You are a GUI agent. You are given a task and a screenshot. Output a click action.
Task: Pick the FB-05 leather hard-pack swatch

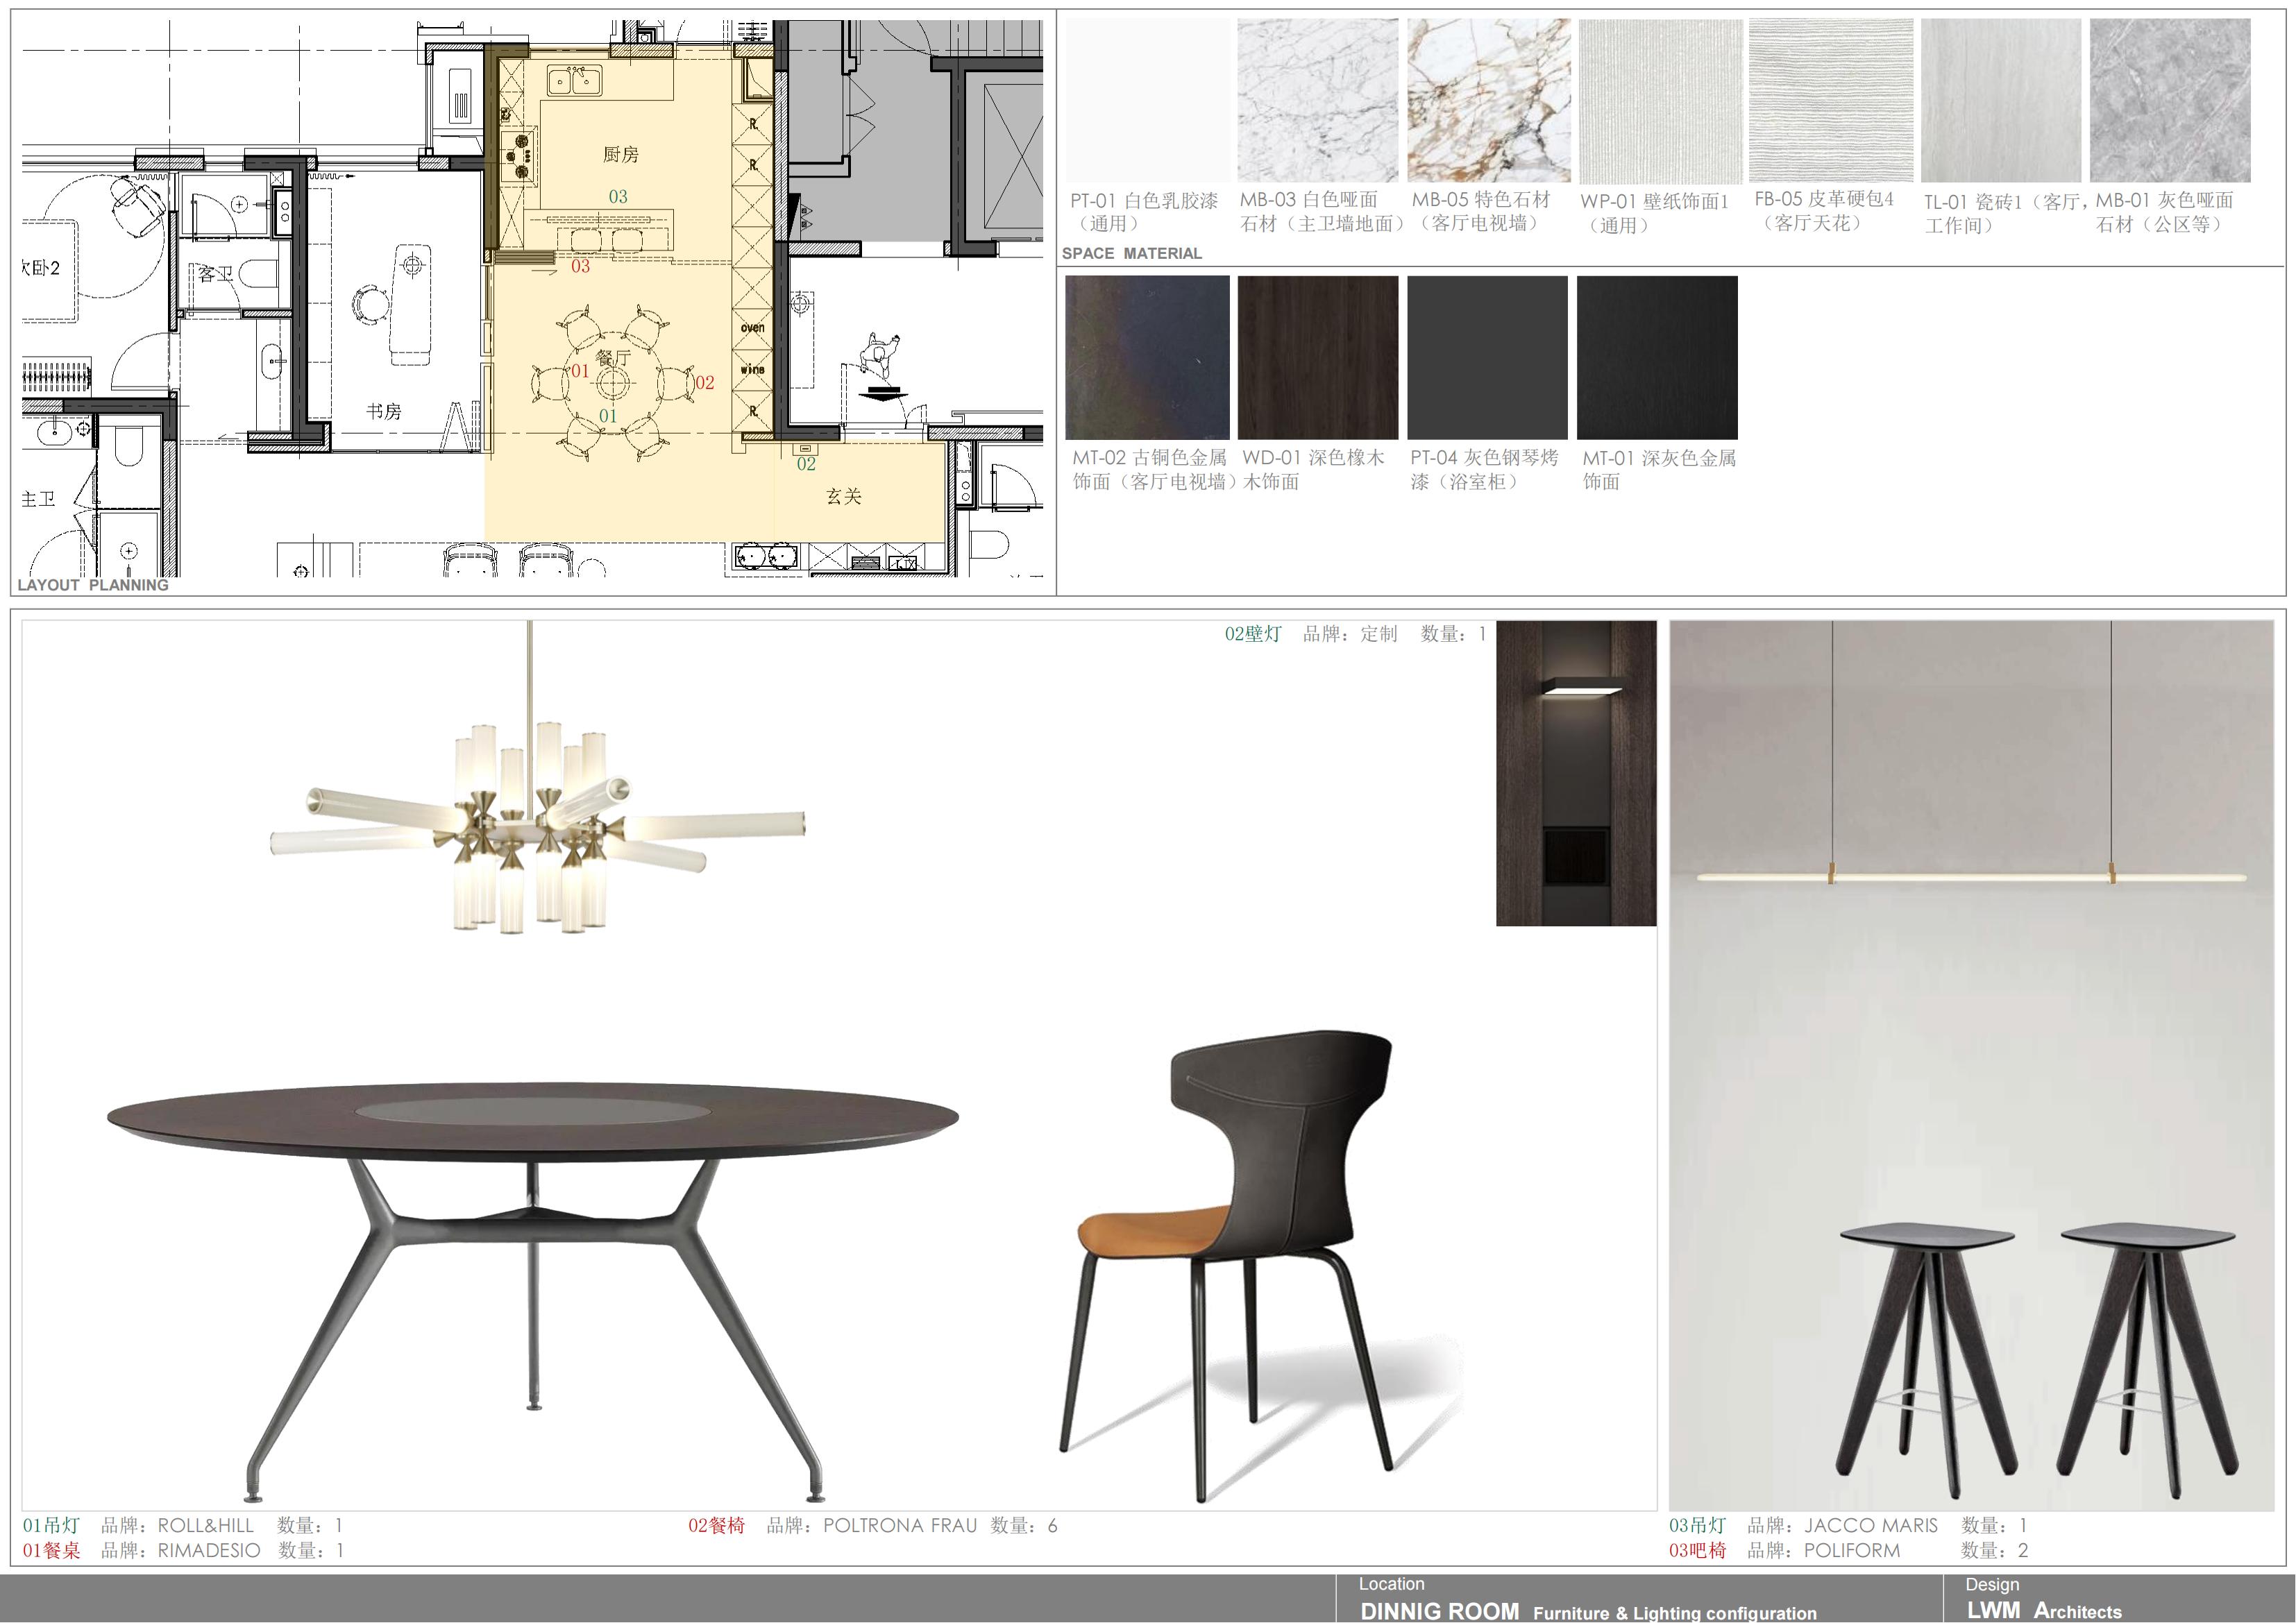coord(1830,100)
